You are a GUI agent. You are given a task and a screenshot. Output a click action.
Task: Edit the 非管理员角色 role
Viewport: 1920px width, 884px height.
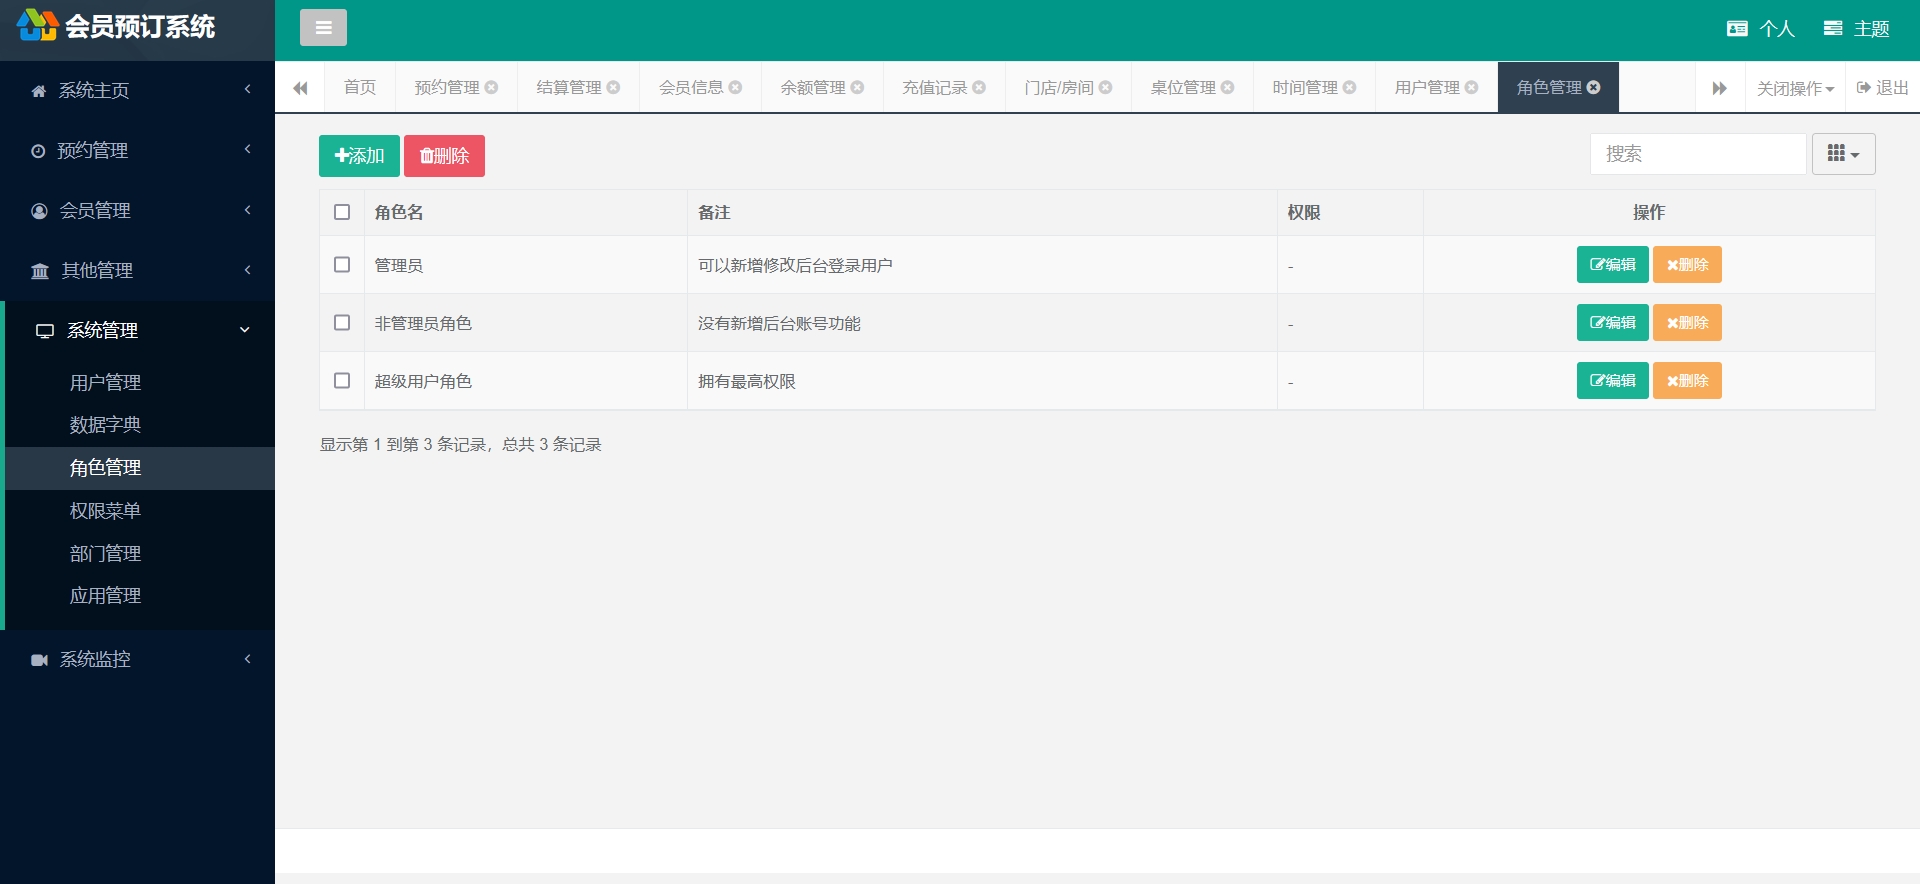(1612, 323)
